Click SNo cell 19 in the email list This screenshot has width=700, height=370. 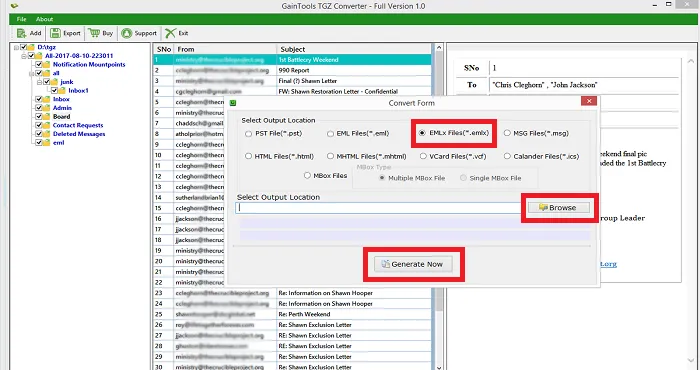click(x=163, y=251)
